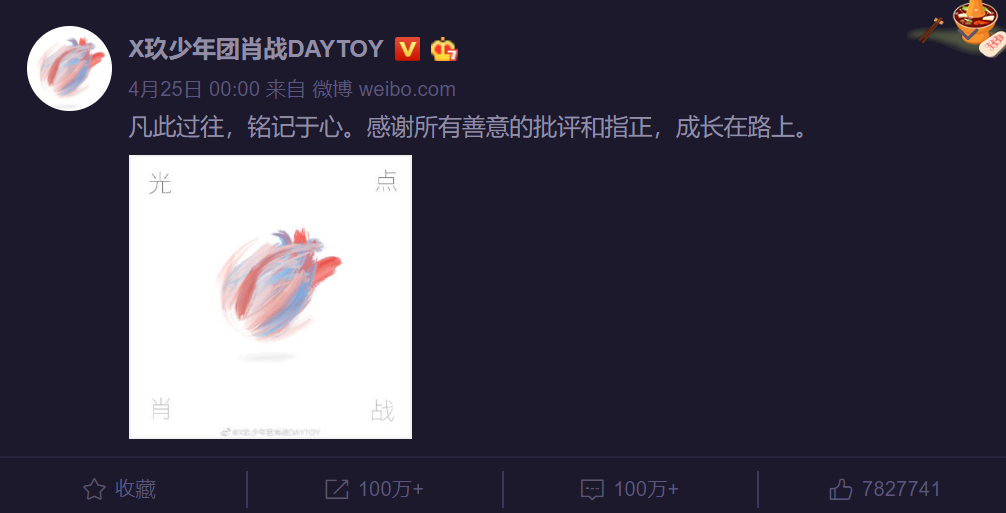Image resolution: width=1006 pixels, height=513 pixels.
Task: Click the DAYTOY watermark at image bottom
Action: click(x=270, y=432)
